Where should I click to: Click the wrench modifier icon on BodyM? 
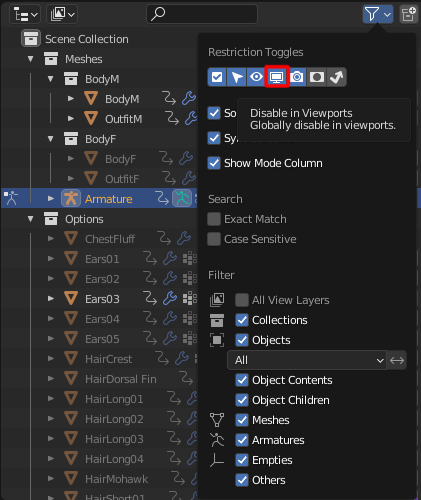pyautogui.click(x=189, y=99)
